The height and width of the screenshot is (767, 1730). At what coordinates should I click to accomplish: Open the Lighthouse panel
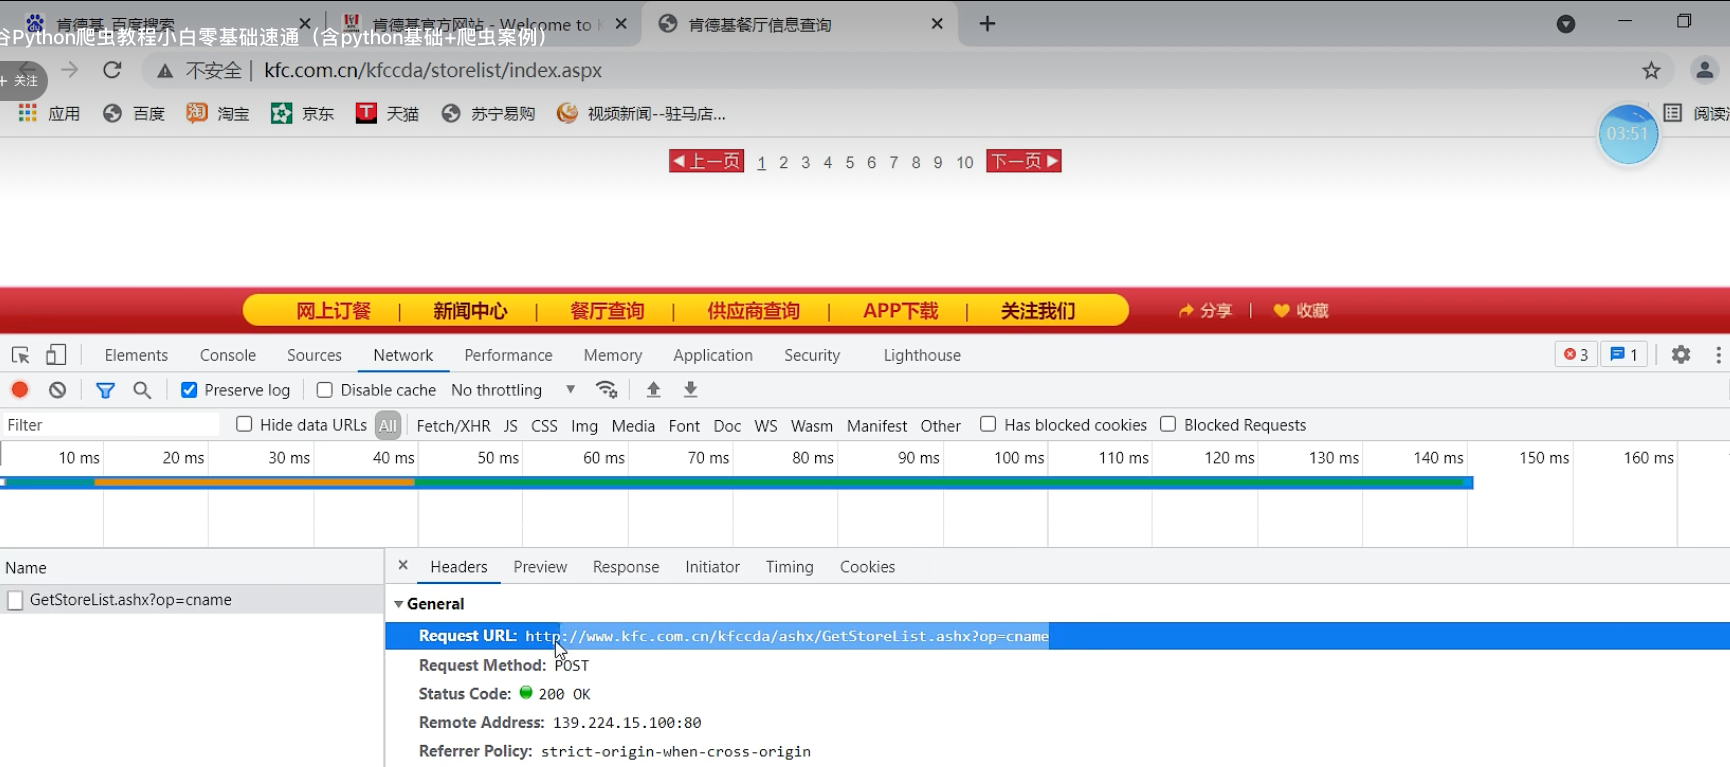point(922,355)
